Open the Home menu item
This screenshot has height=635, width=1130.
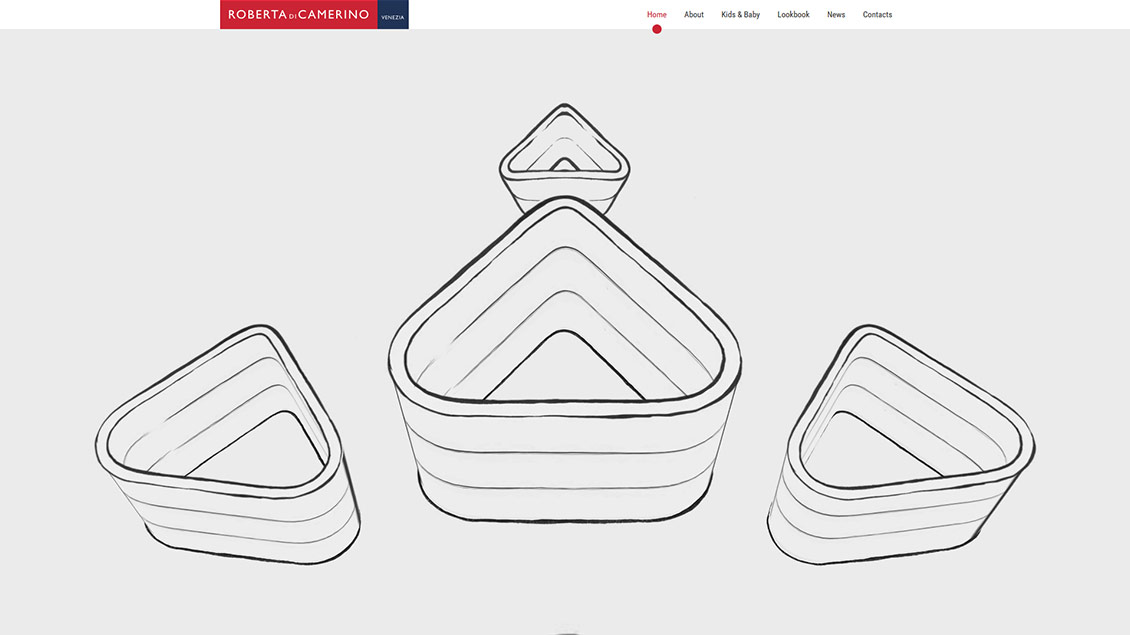657,14
